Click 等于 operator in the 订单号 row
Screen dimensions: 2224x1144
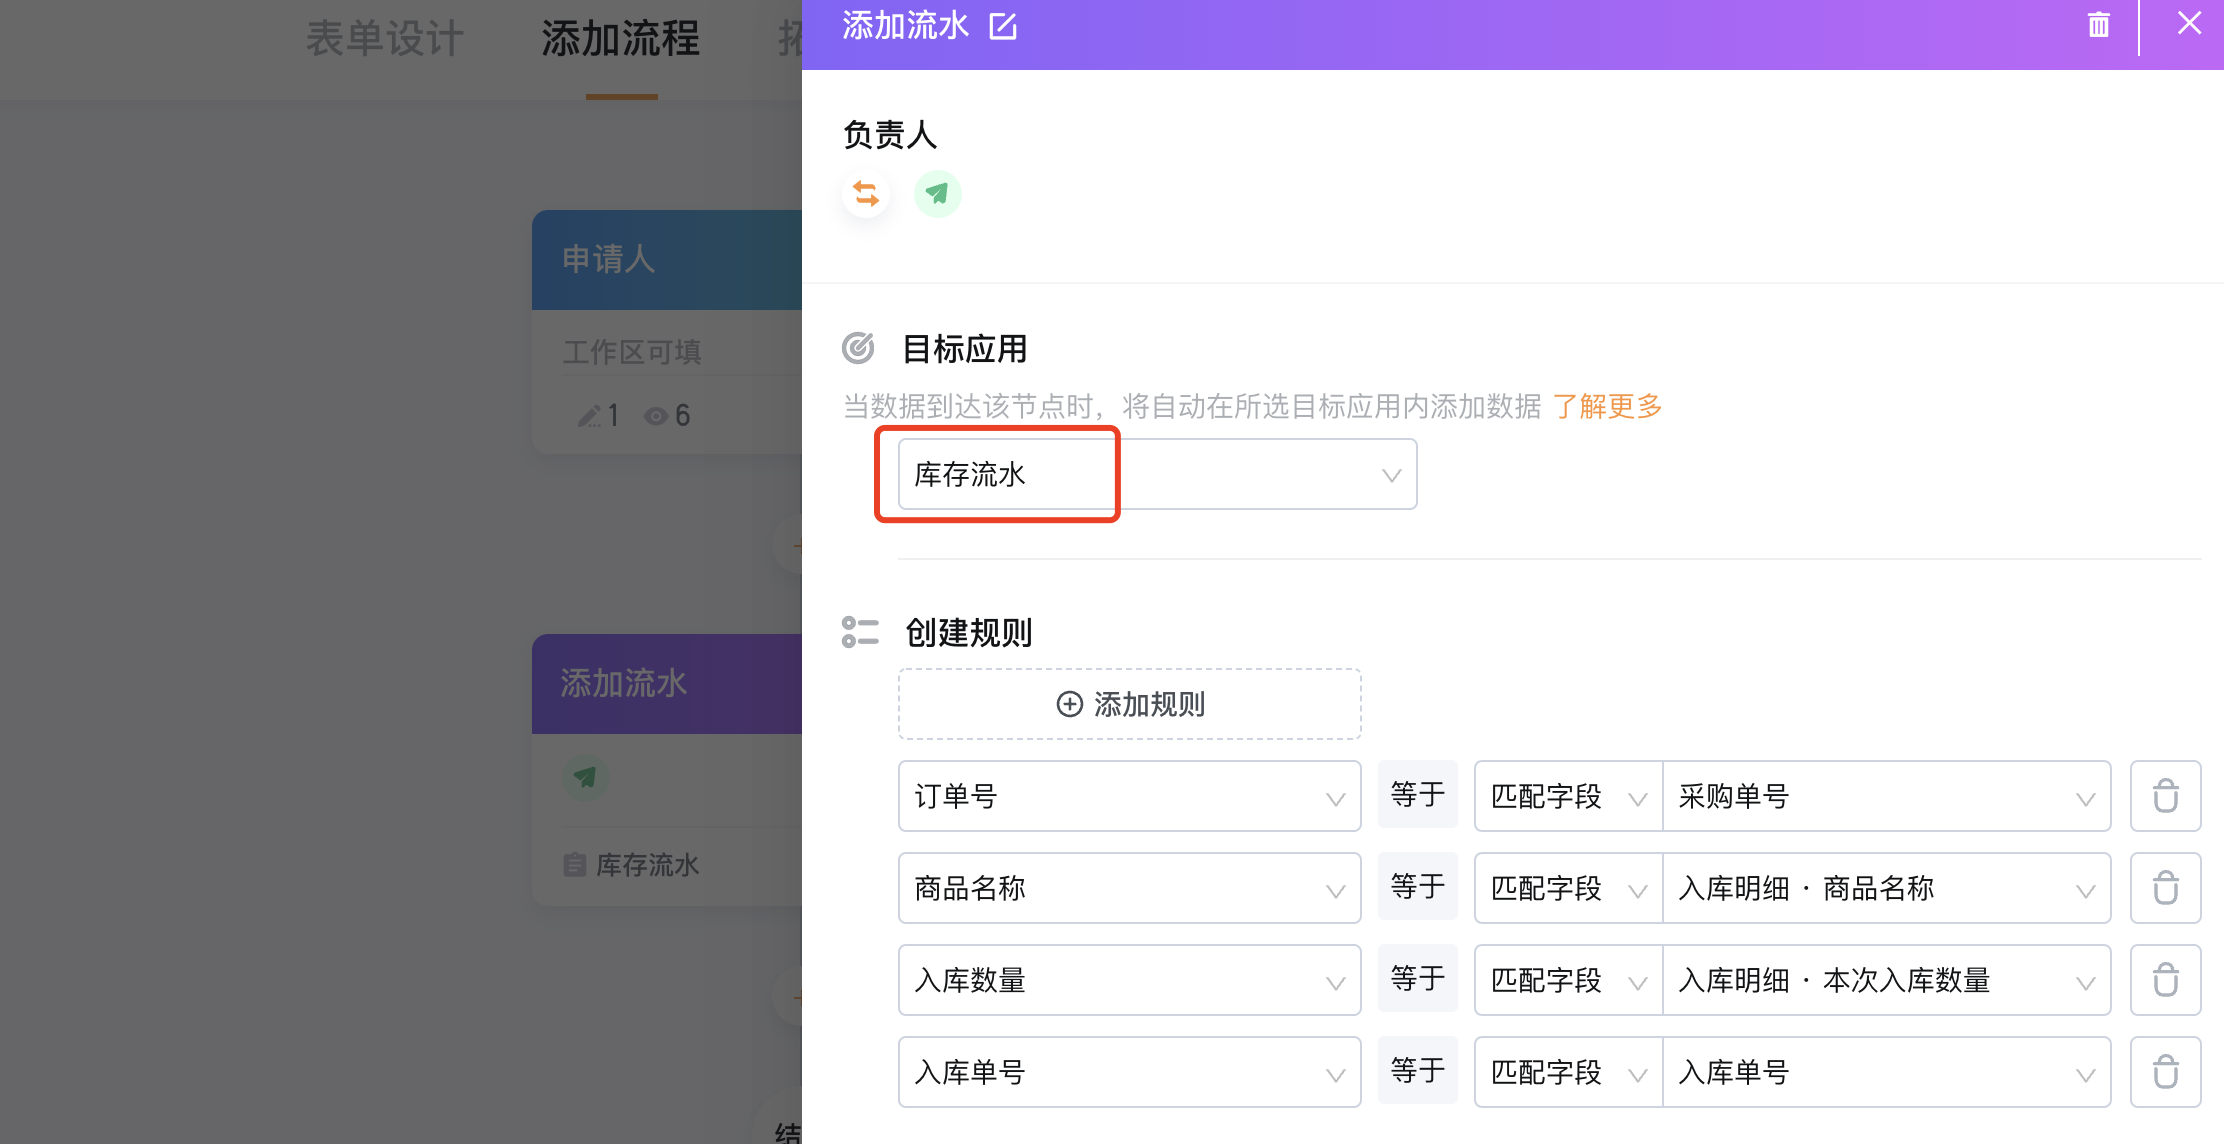pos(1418,794)
